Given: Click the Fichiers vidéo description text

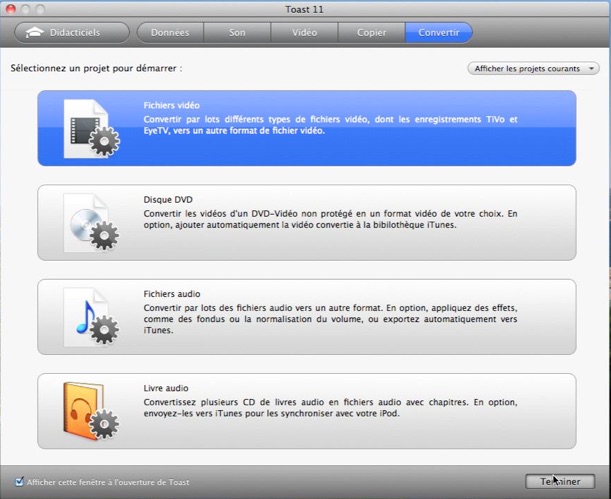Looking at the screenshot, I should pos(330,125).
